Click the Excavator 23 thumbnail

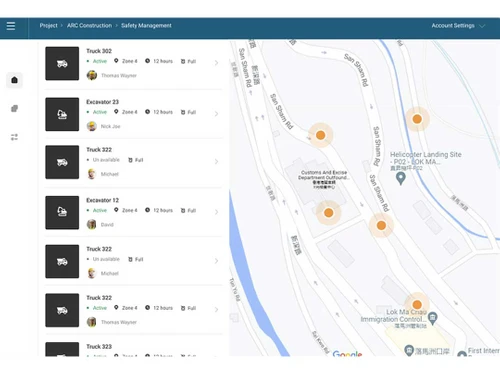point(62,114)
